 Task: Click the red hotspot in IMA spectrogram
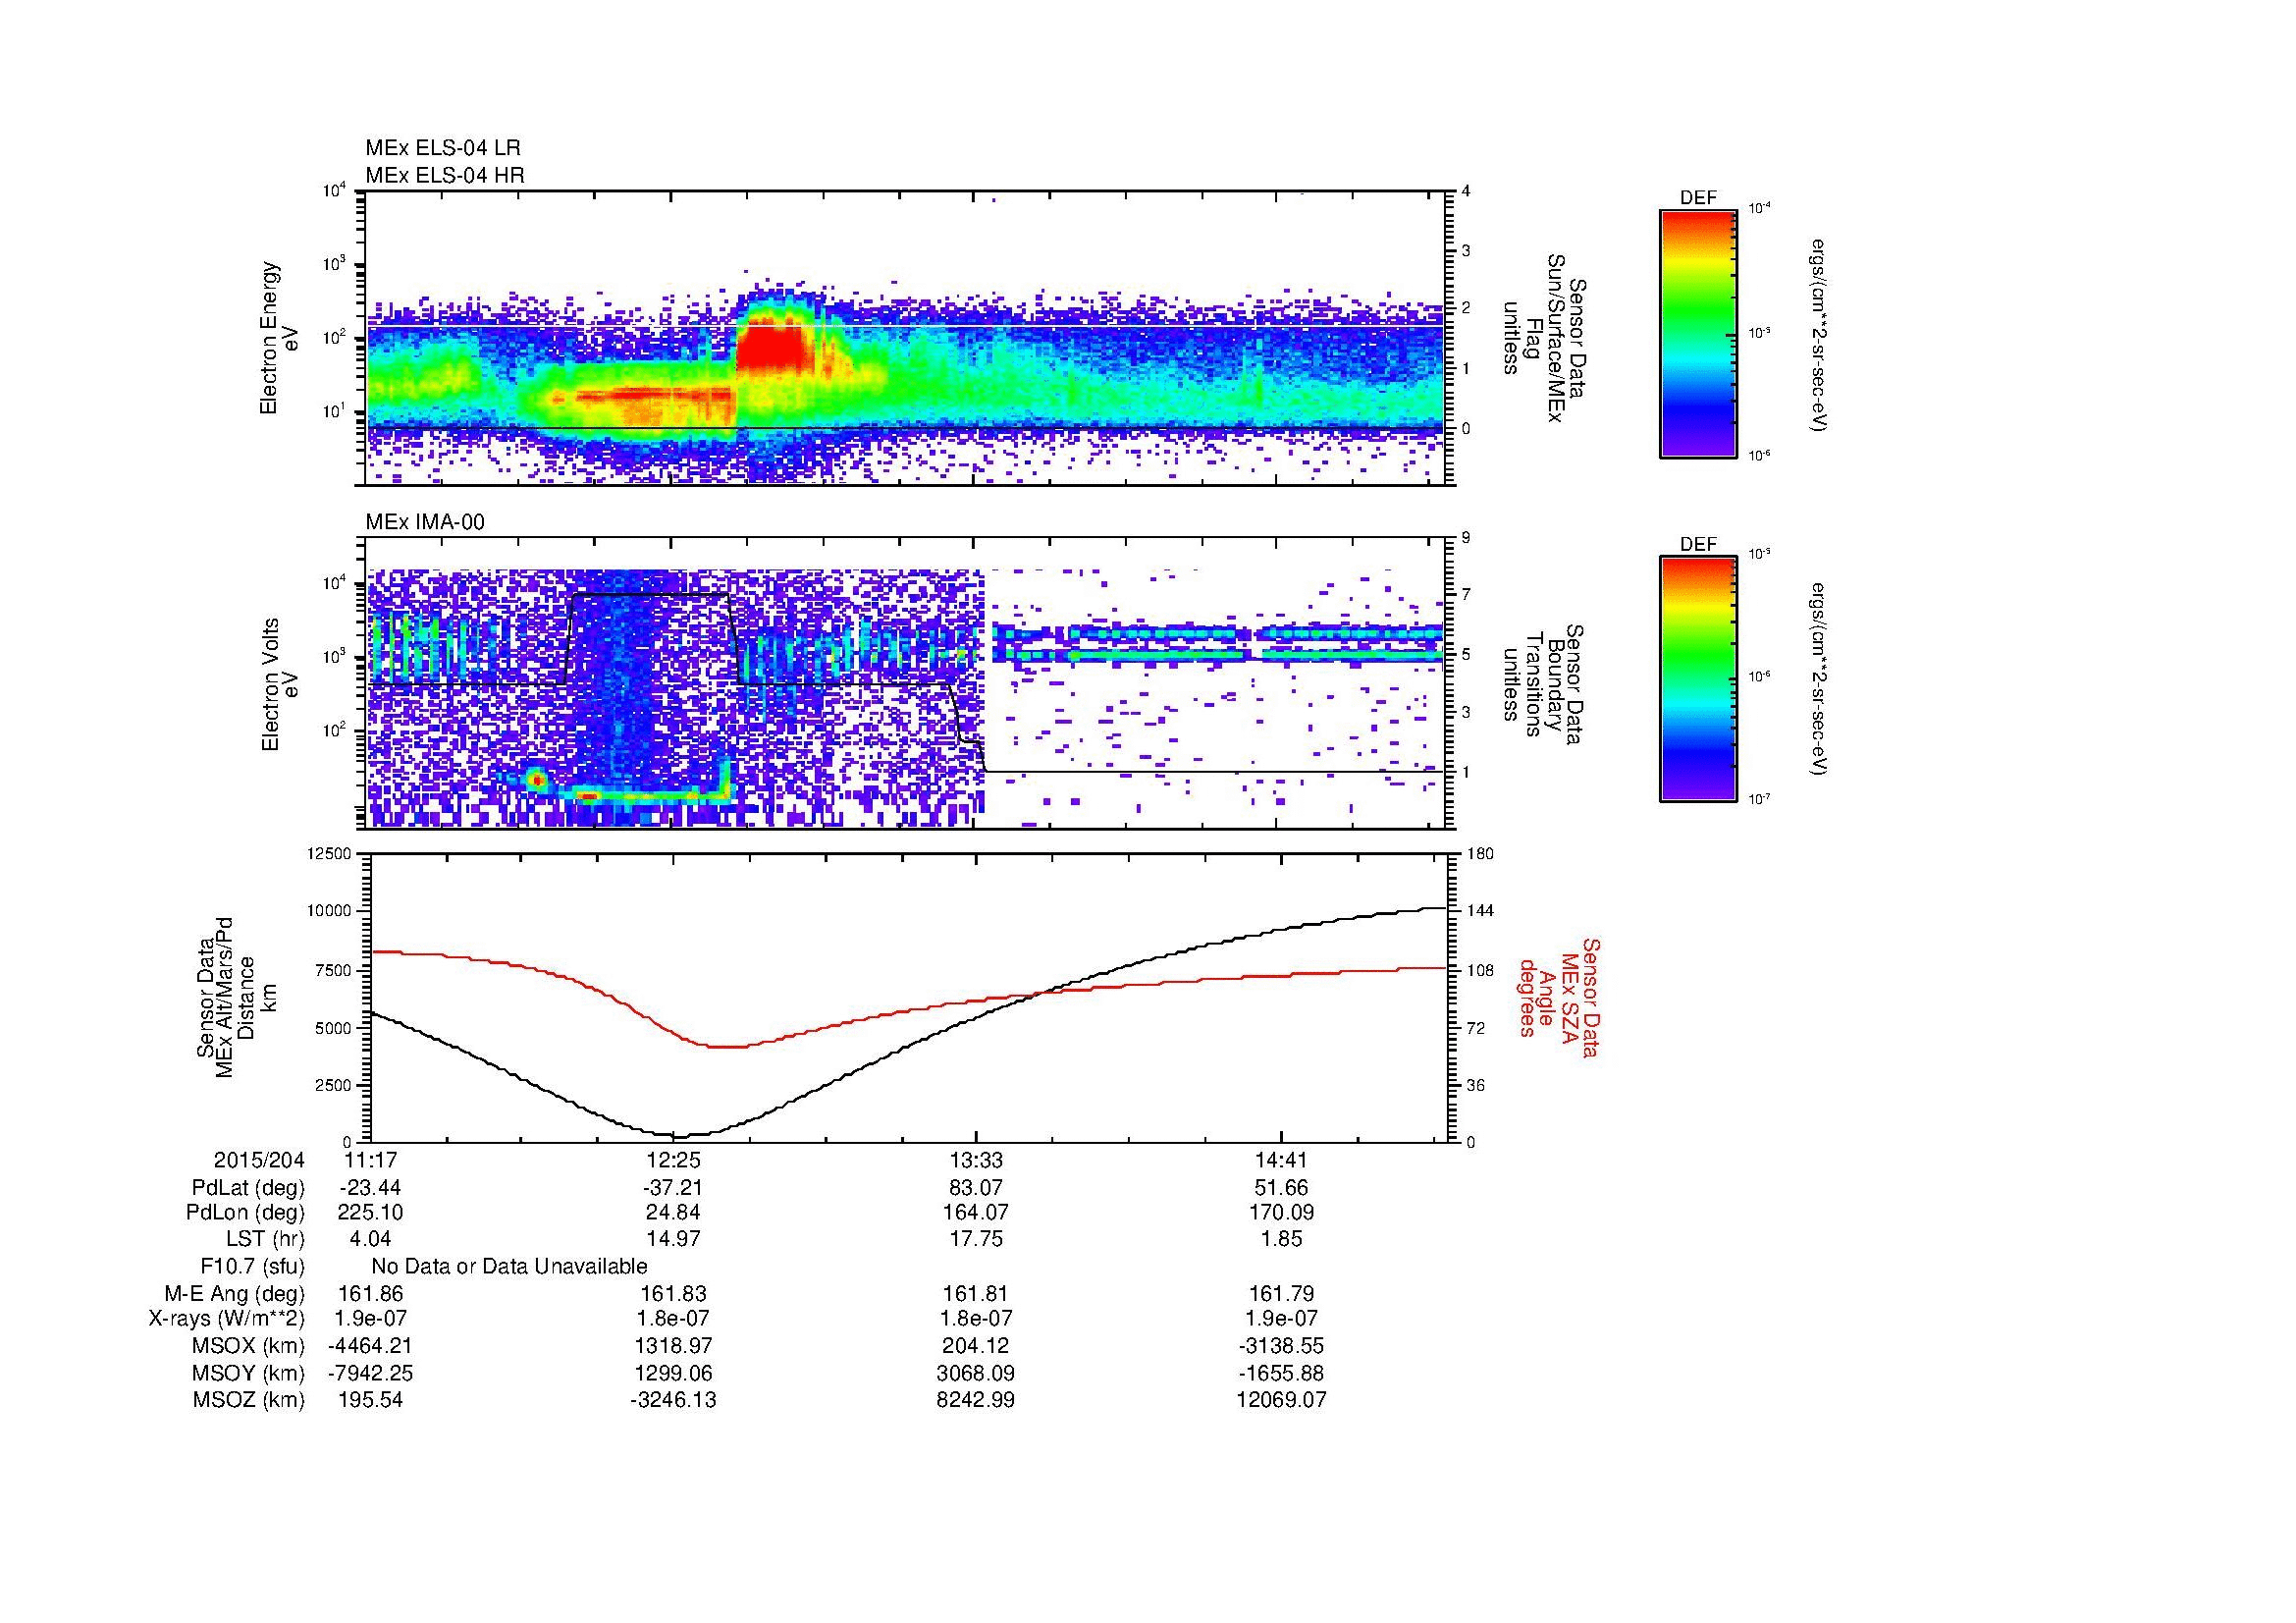click(538, 778)
